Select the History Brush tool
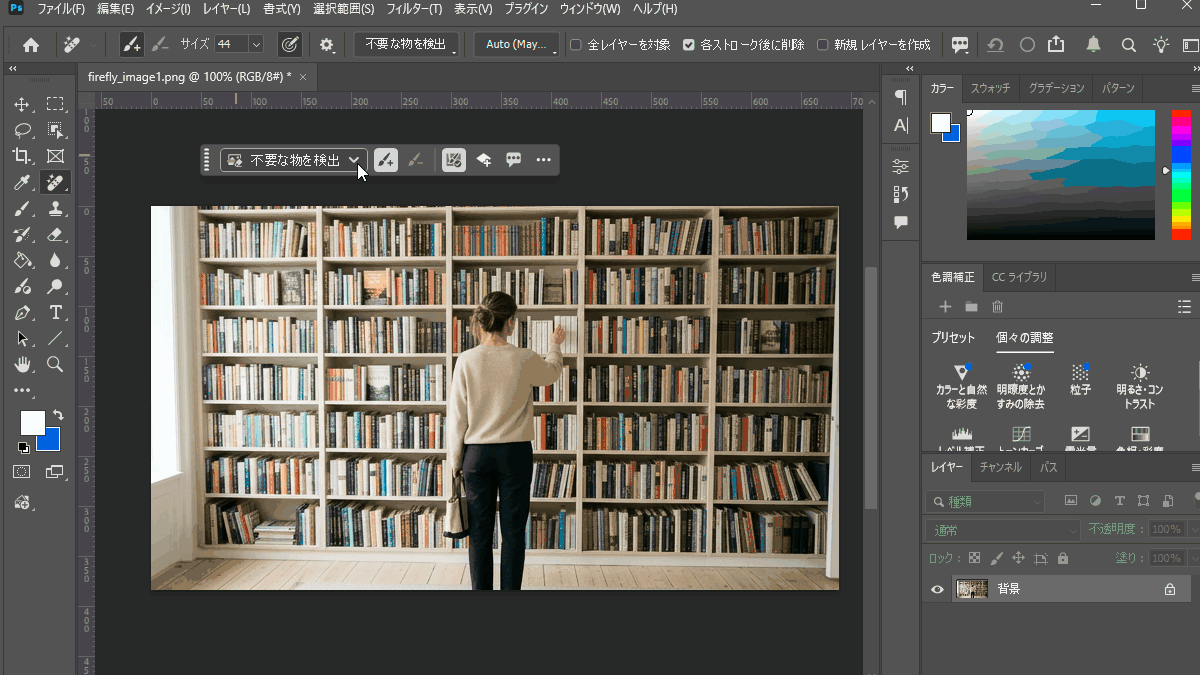The image size is (1200, 675). click(x=22, y=235)
